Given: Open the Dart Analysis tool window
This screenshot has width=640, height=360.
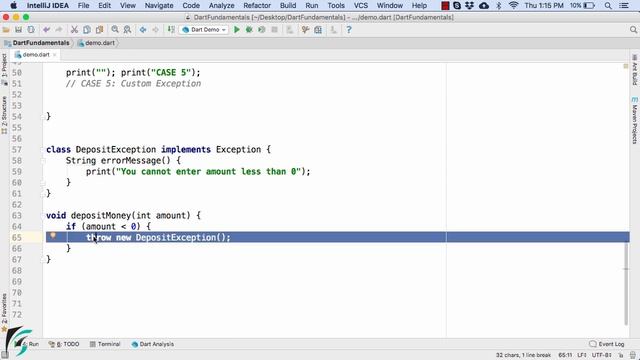Looking at the screenshot, I should pos(153,344).
